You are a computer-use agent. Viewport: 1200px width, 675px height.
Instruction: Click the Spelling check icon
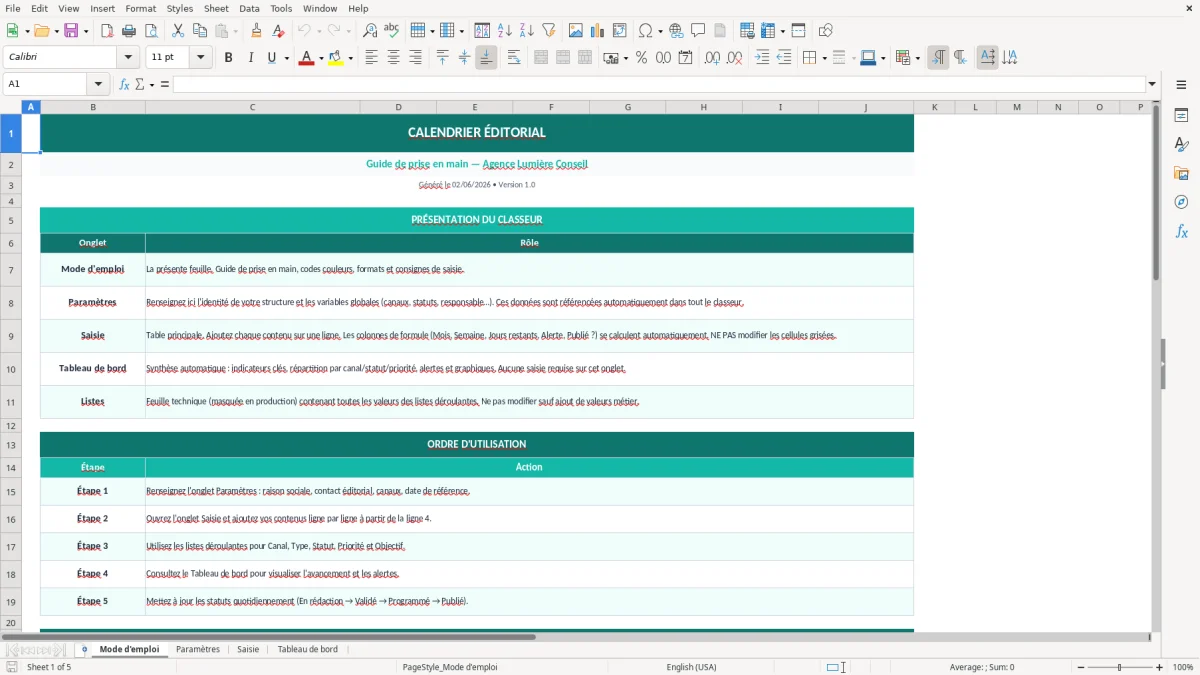click(392, 31)
